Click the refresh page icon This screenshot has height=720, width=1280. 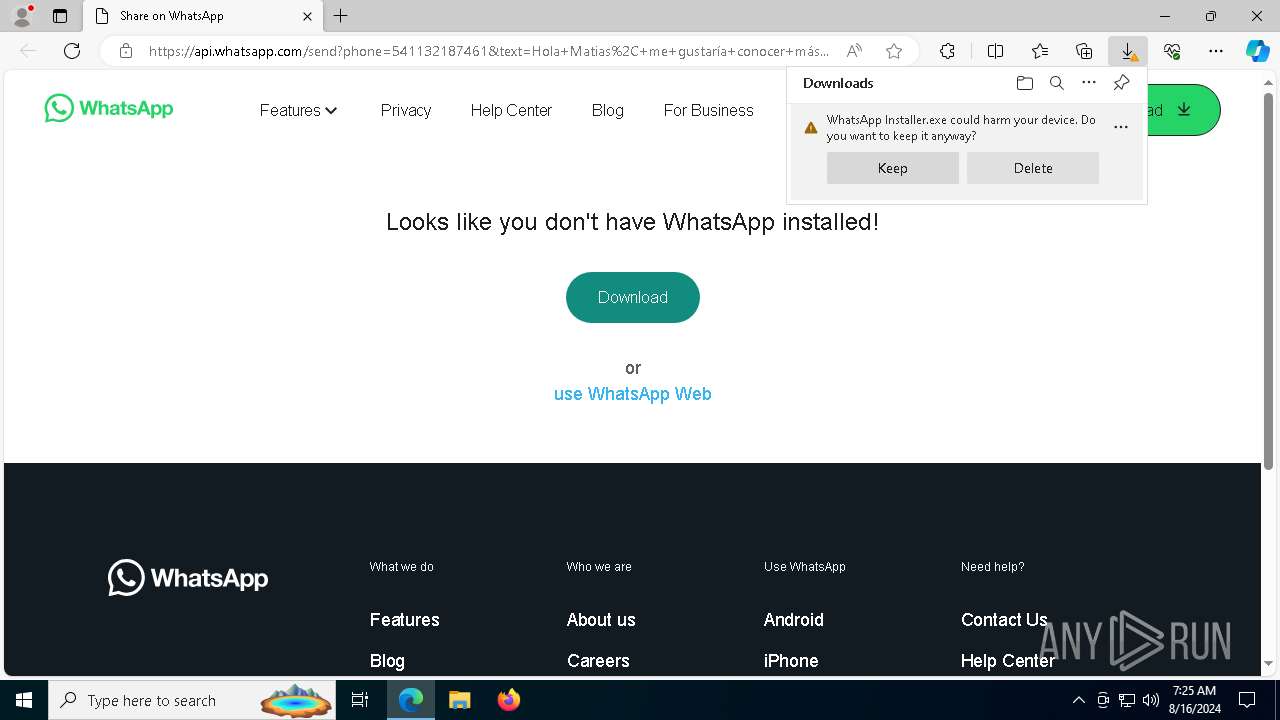coord(72,51)
